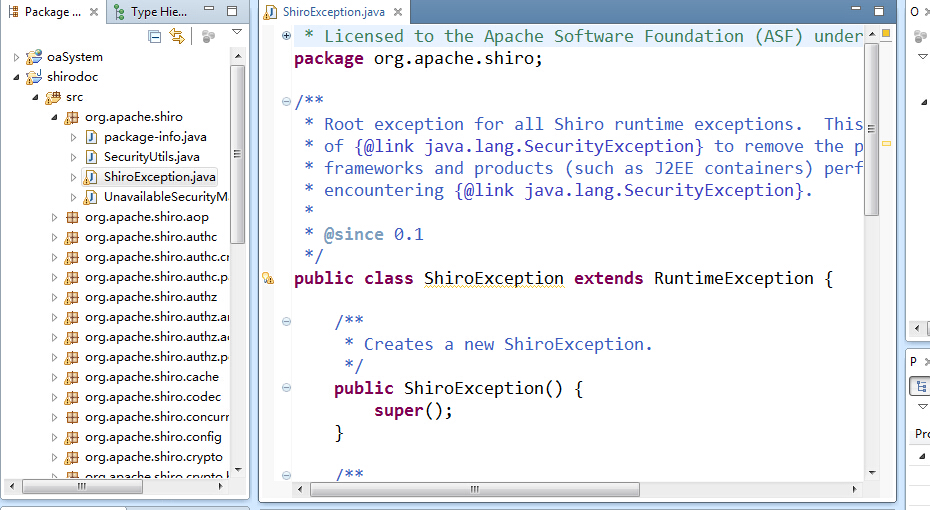Select shirodoc project icon
Image resolution: width=930 pixels, height=510 pixels.
(34, 76)
